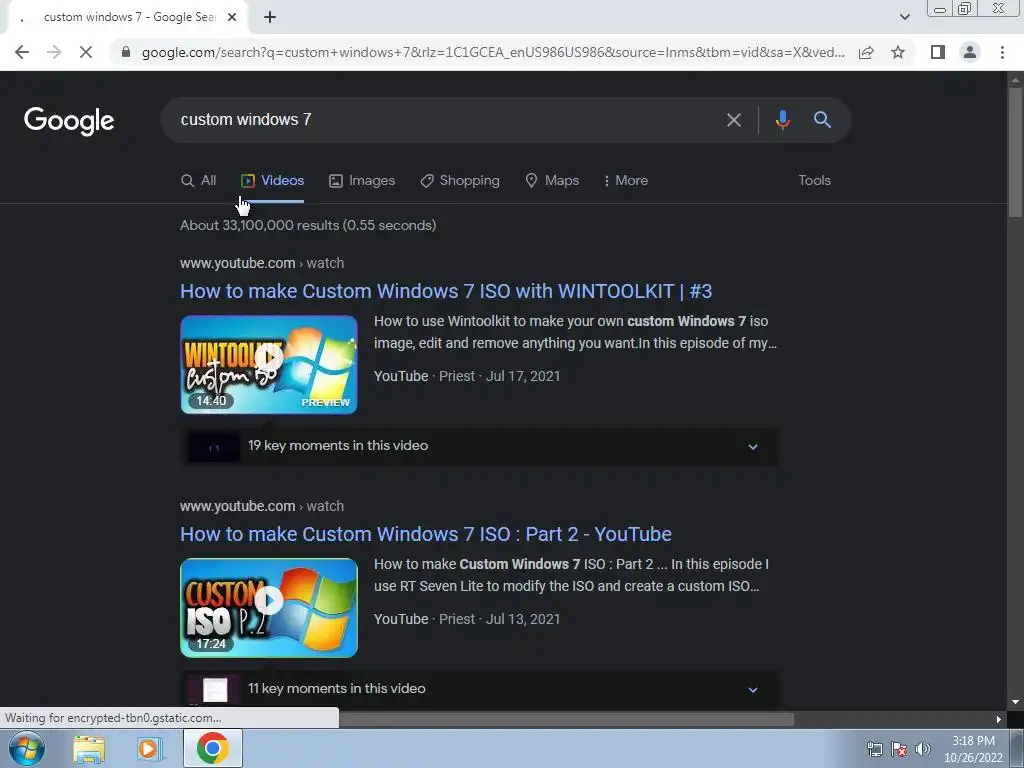Start voice search with microphone icon

tap(782, 120)
